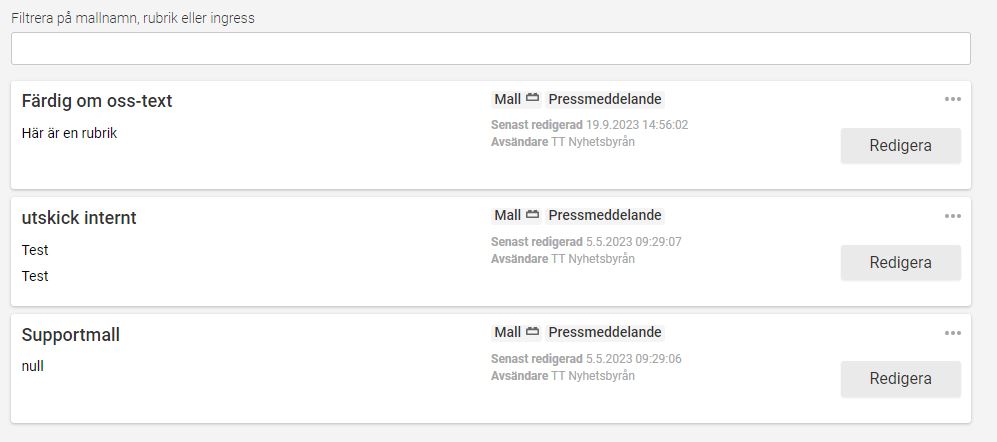The image size is (997, 442).
Task: Select Pressmeddelande tag on Supportmall card
Action: [605, 333]
